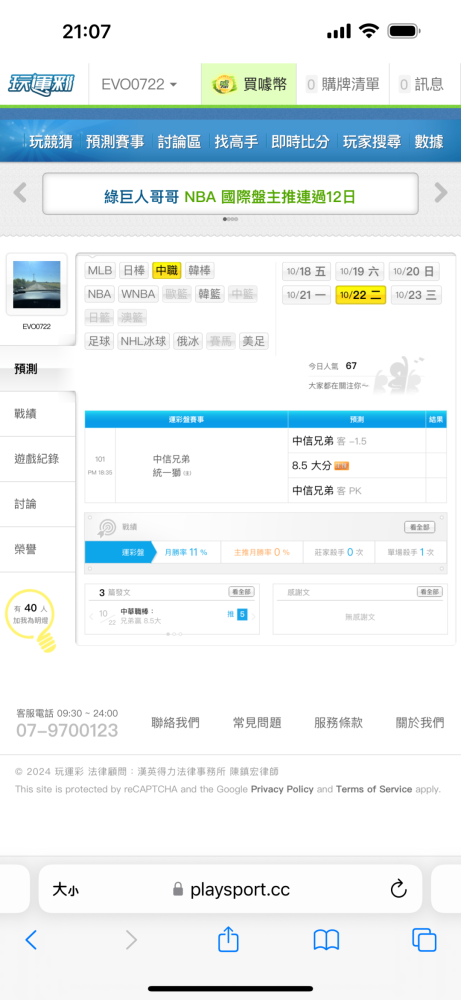Select the 韓棒 league filter
The image size is (461, 1000).
tap(200, 270)
